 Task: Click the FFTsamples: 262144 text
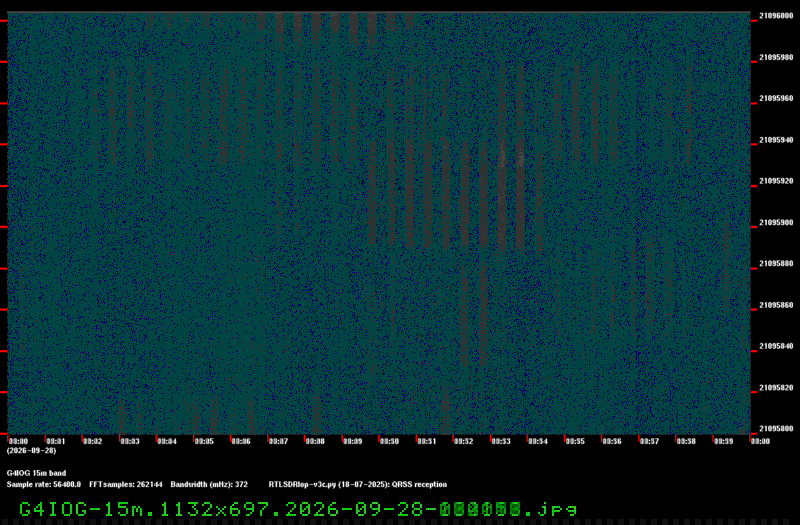(x=126, y=484)
